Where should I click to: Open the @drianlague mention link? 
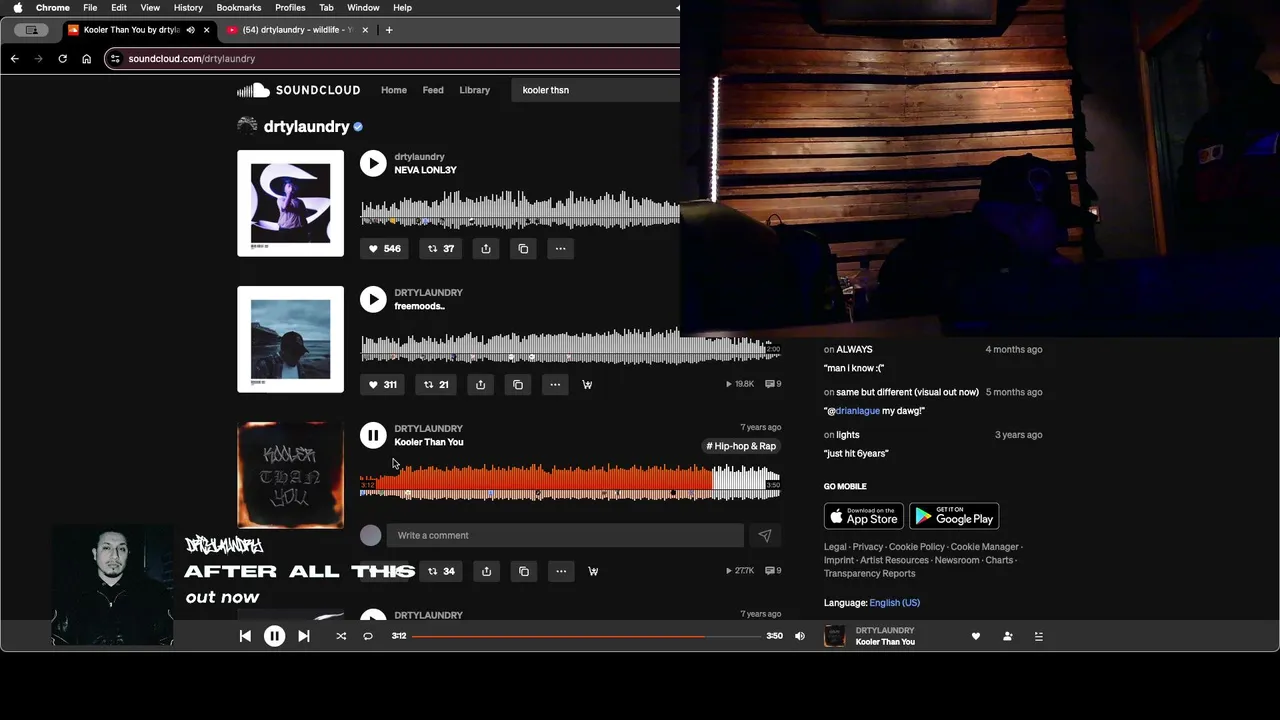coord(858,411)
